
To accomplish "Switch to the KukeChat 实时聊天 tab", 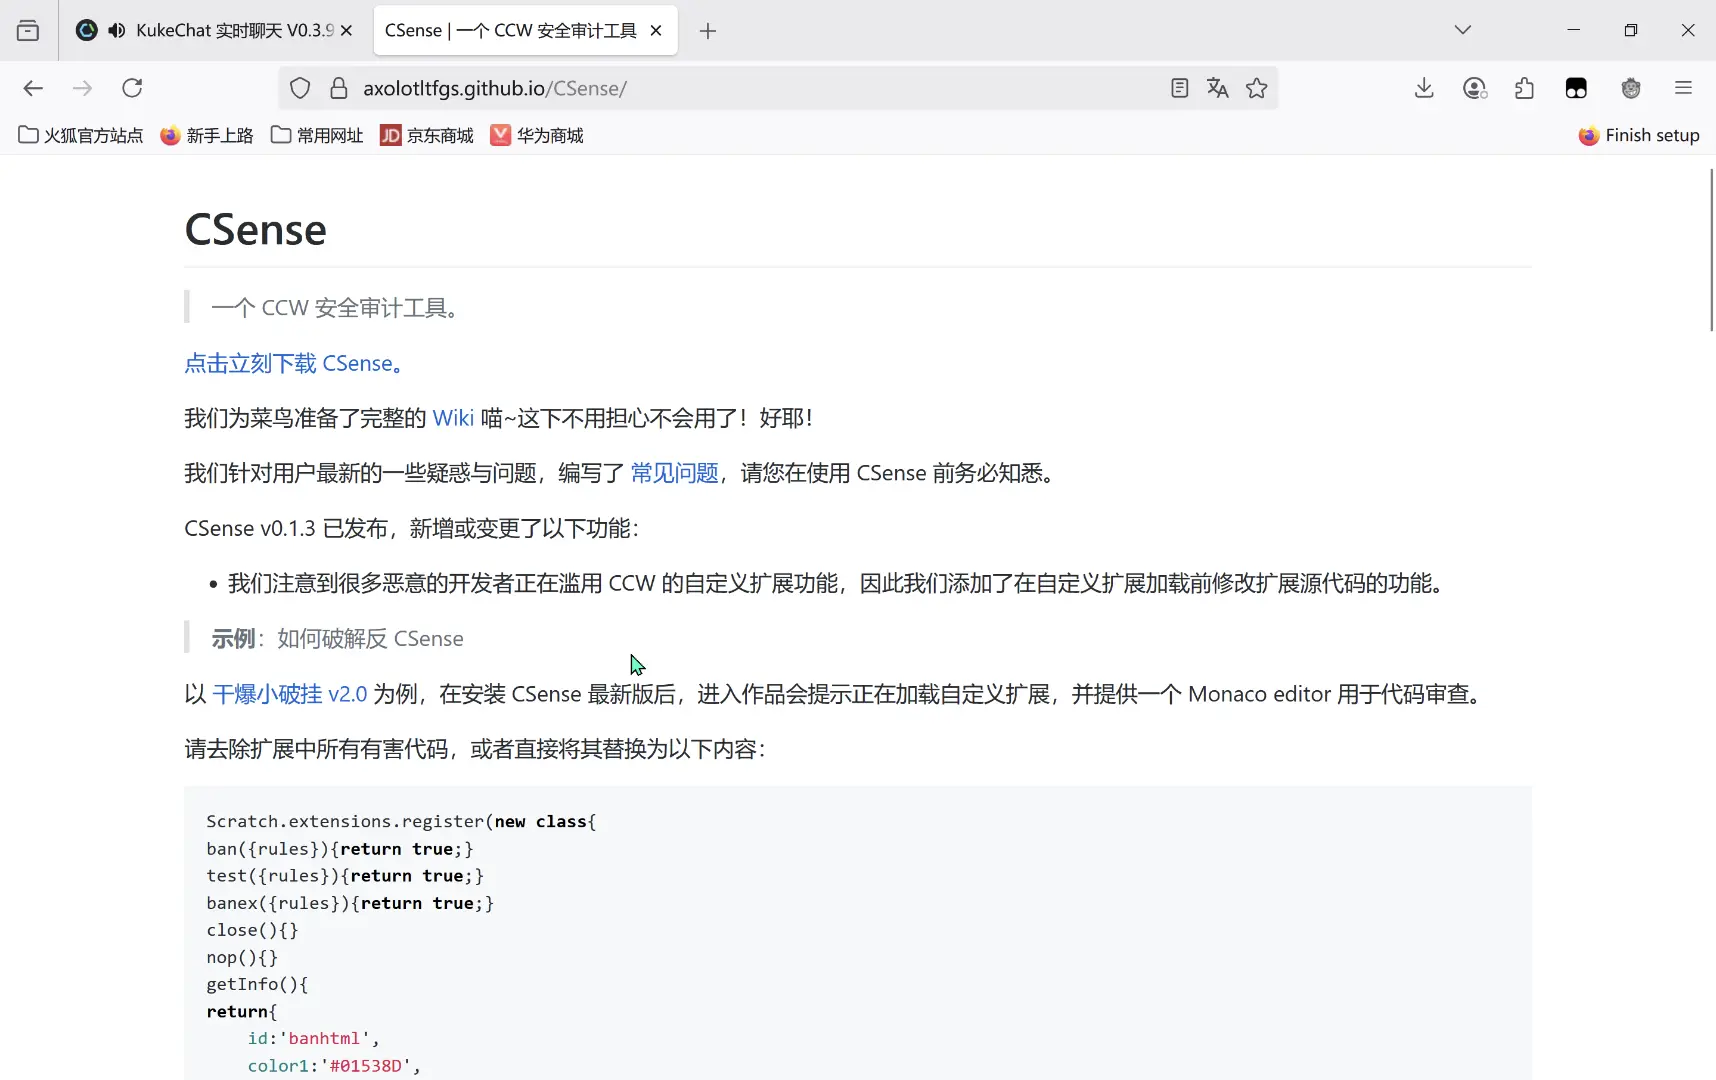I will (x=215, y=30).
